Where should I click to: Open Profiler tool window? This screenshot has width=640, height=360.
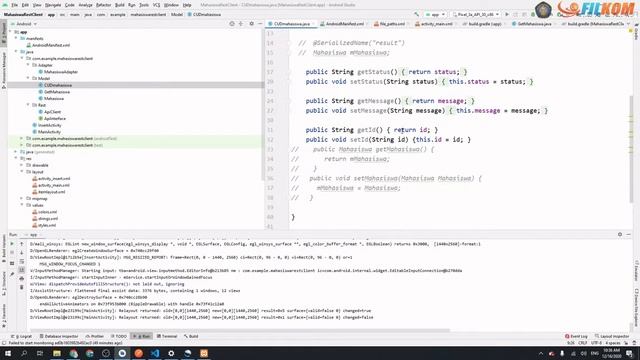95,336
